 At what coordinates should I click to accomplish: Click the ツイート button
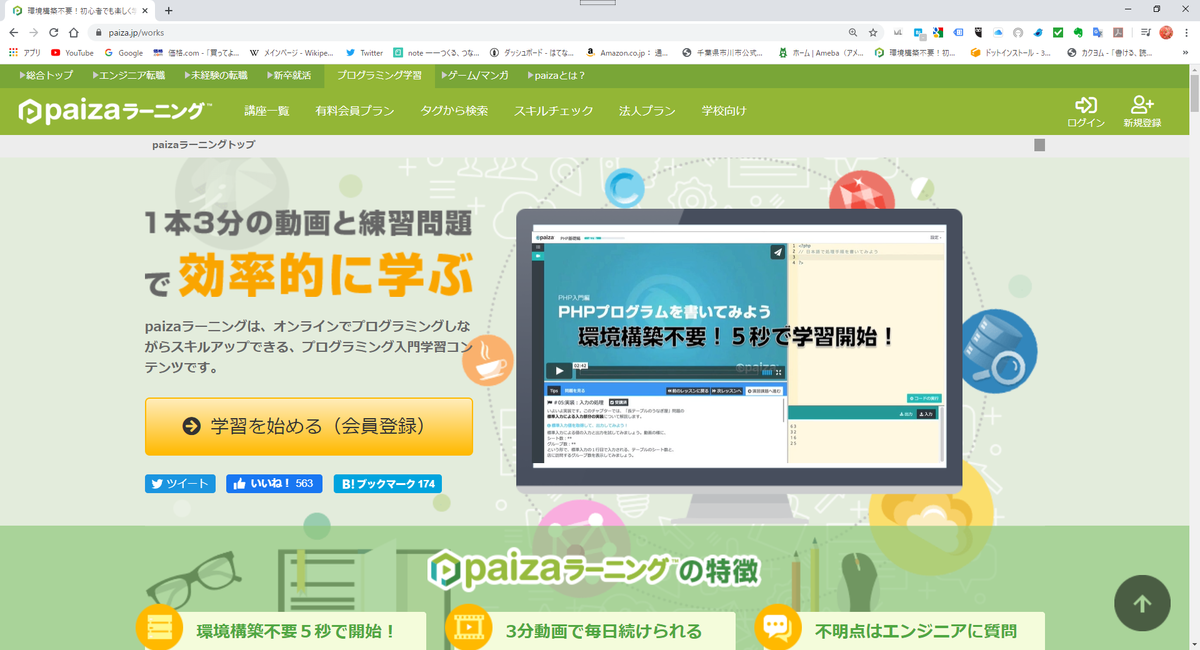point(180,484)
